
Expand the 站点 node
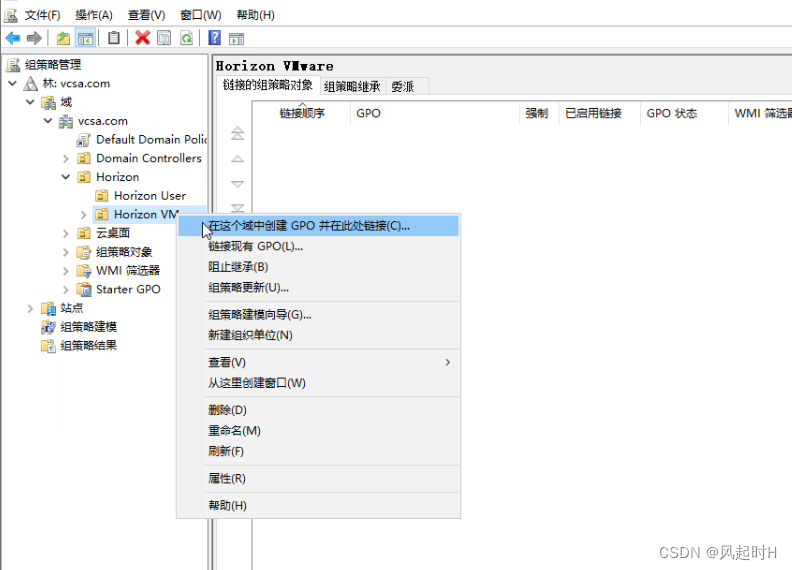pos(30,308)
